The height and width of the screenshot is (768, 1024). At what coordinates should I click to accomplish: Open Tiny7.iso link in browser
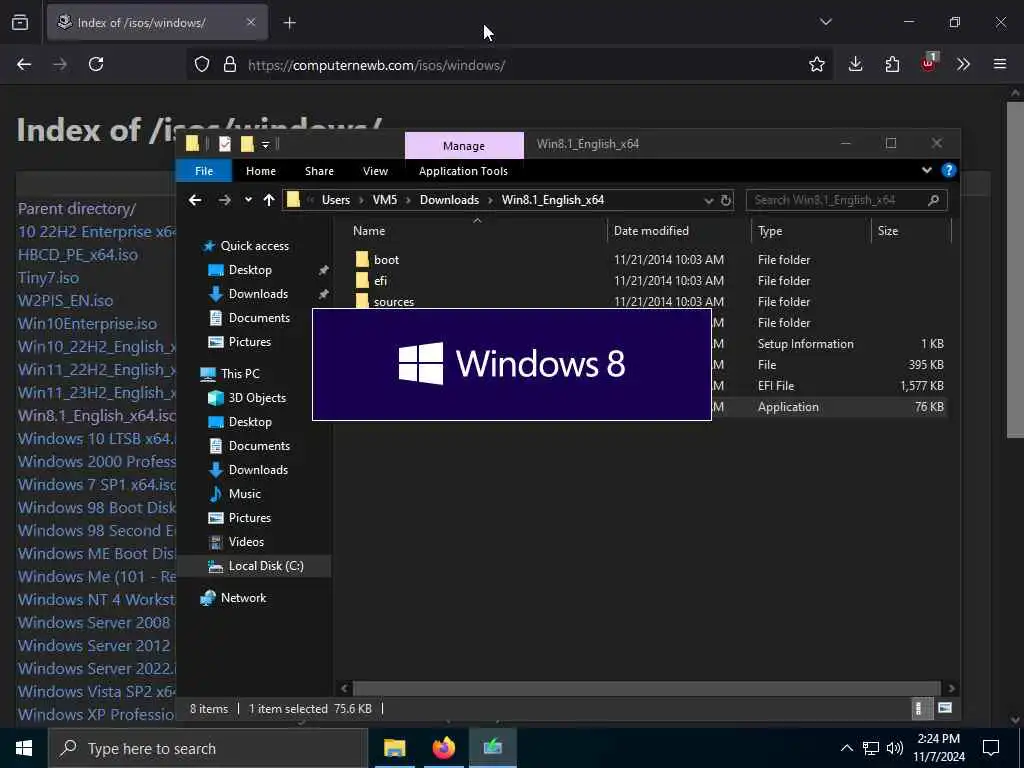tap(48, 278)
